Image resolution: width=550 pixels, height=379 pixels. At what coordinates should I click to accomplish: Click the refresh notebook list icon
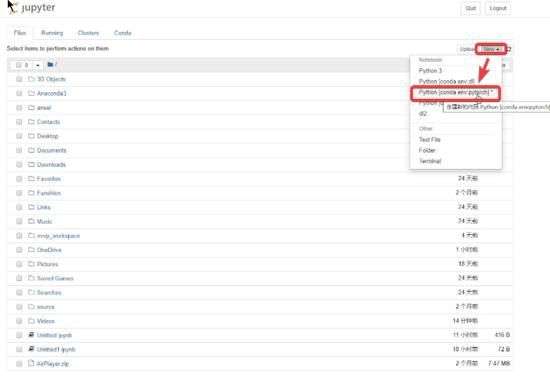pos(509,49)
